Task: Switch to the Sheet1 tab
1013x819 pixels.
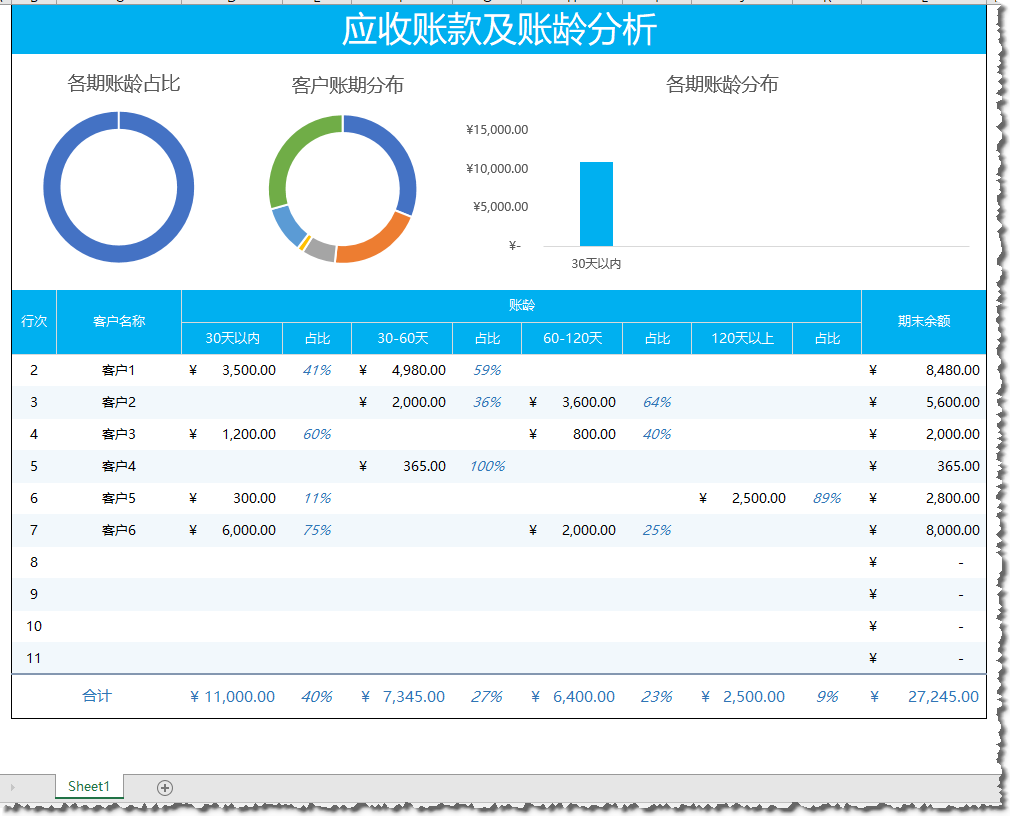Action: (x=89, y=786)
